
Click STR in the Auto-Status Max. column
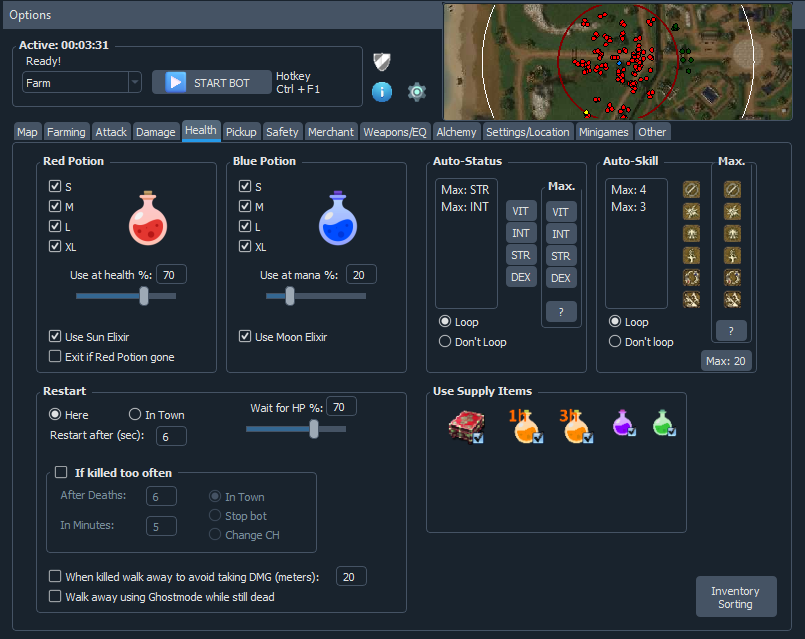click(561, 256)
